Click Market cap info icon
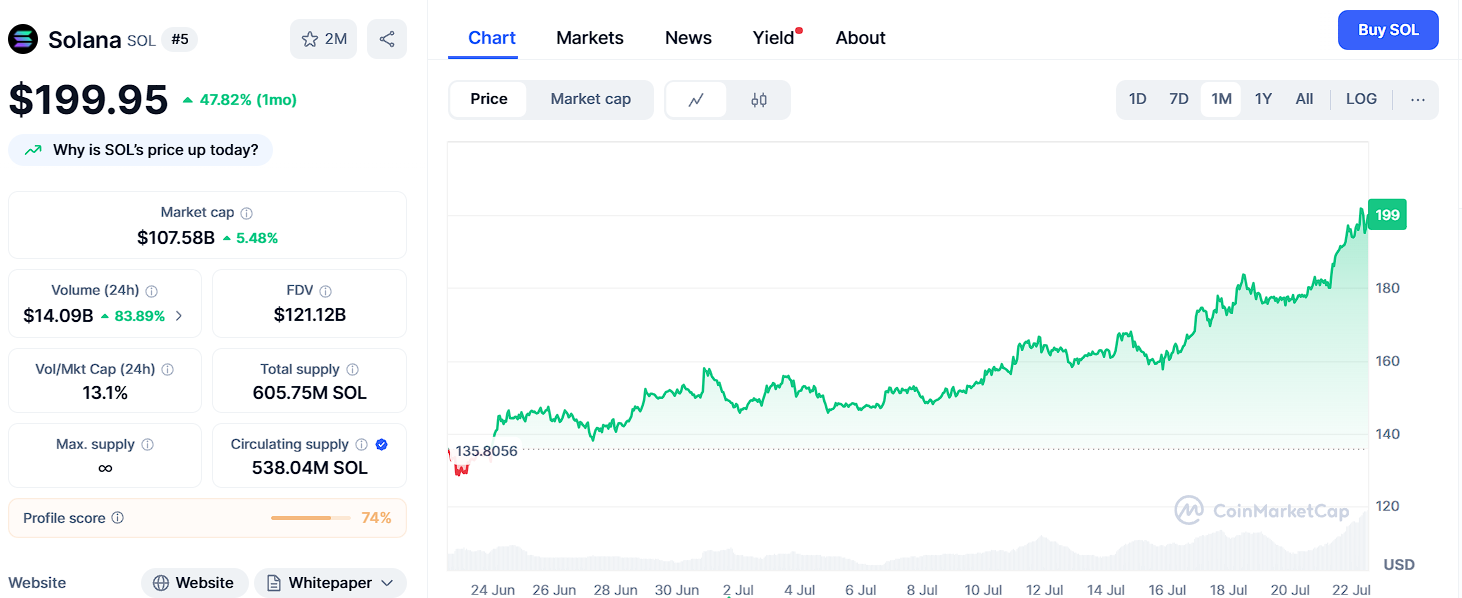 coord(247,213)
